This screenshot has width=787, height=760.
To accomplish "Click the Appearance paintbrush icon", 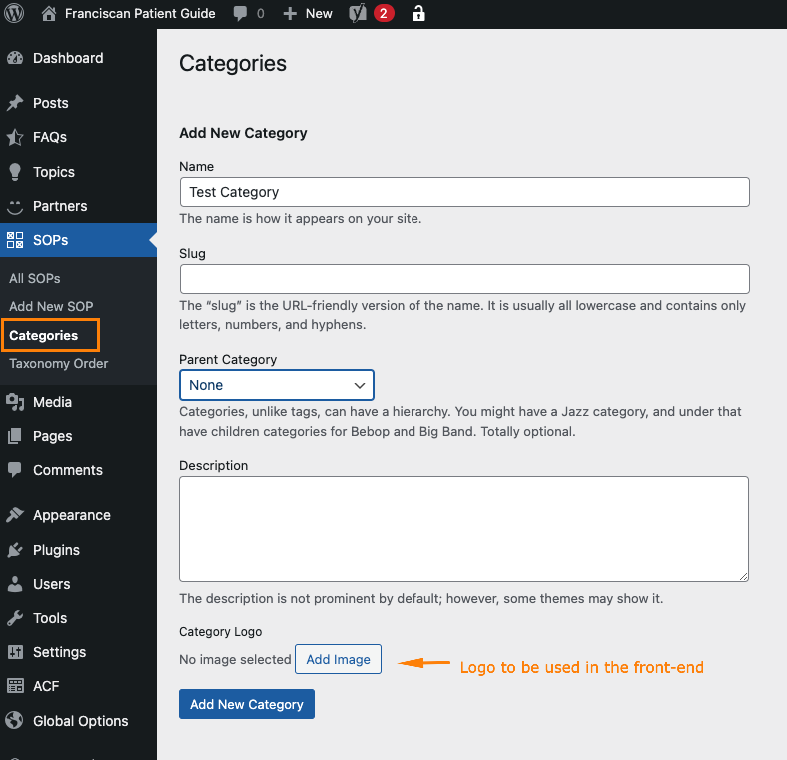I will pyautogui.click(x=15, y=515).
